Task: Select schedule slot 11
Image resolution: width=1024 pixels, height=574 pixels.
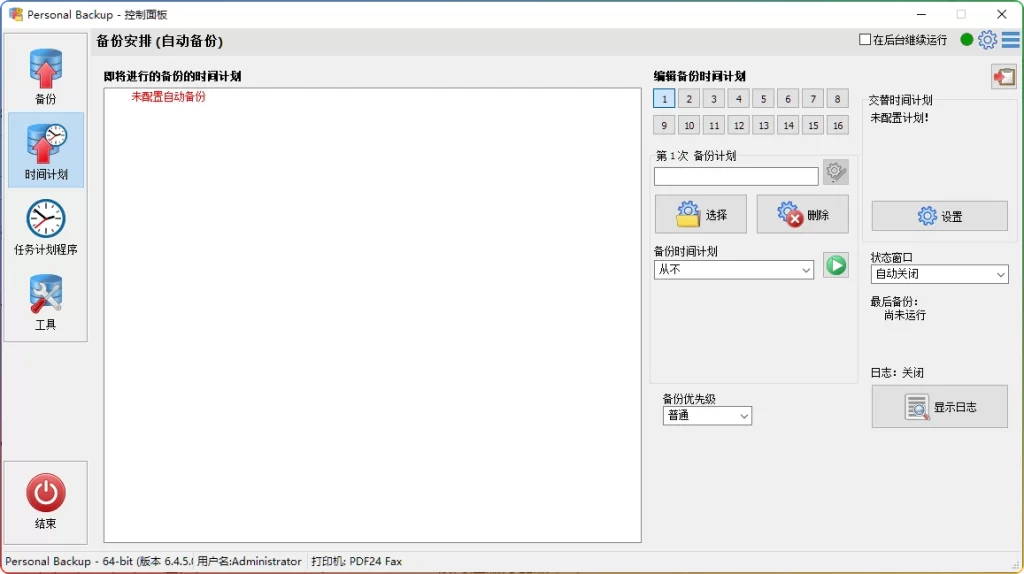Action: 714,125
